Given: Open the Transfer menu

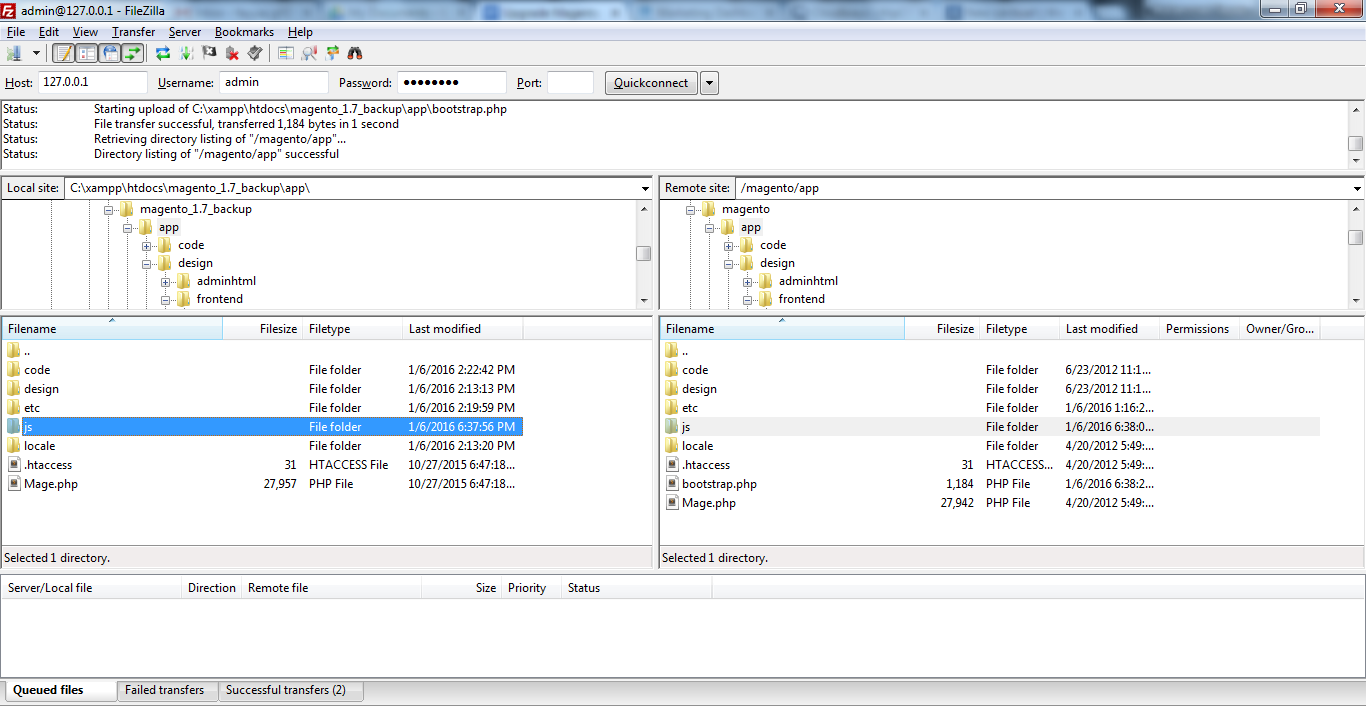Looking at the screenshot, I should pyautogui.click(x=133, y=32).
